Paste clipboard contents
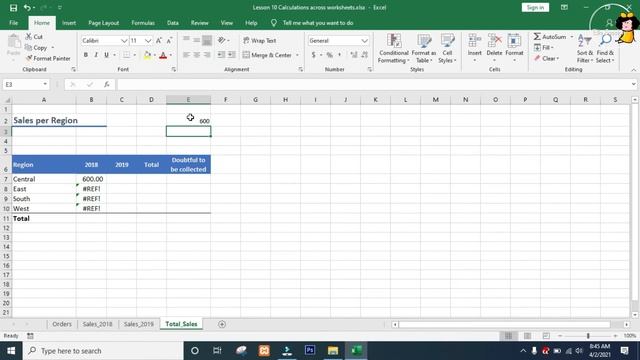 (13, 45)
